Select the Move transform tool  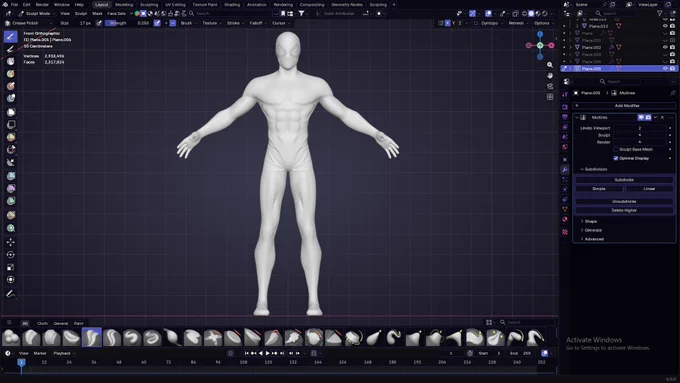pos(11,242)
